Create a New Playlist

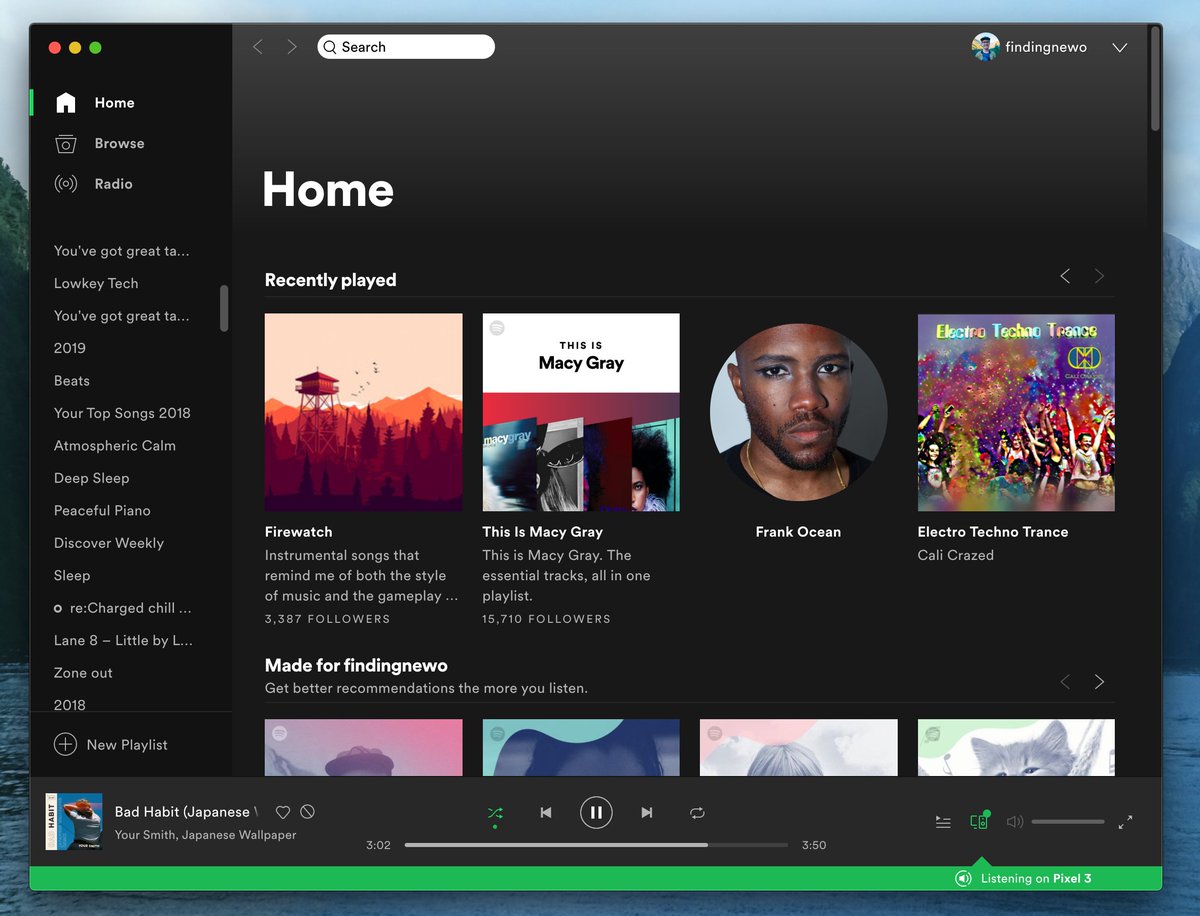tap(127, 745)
